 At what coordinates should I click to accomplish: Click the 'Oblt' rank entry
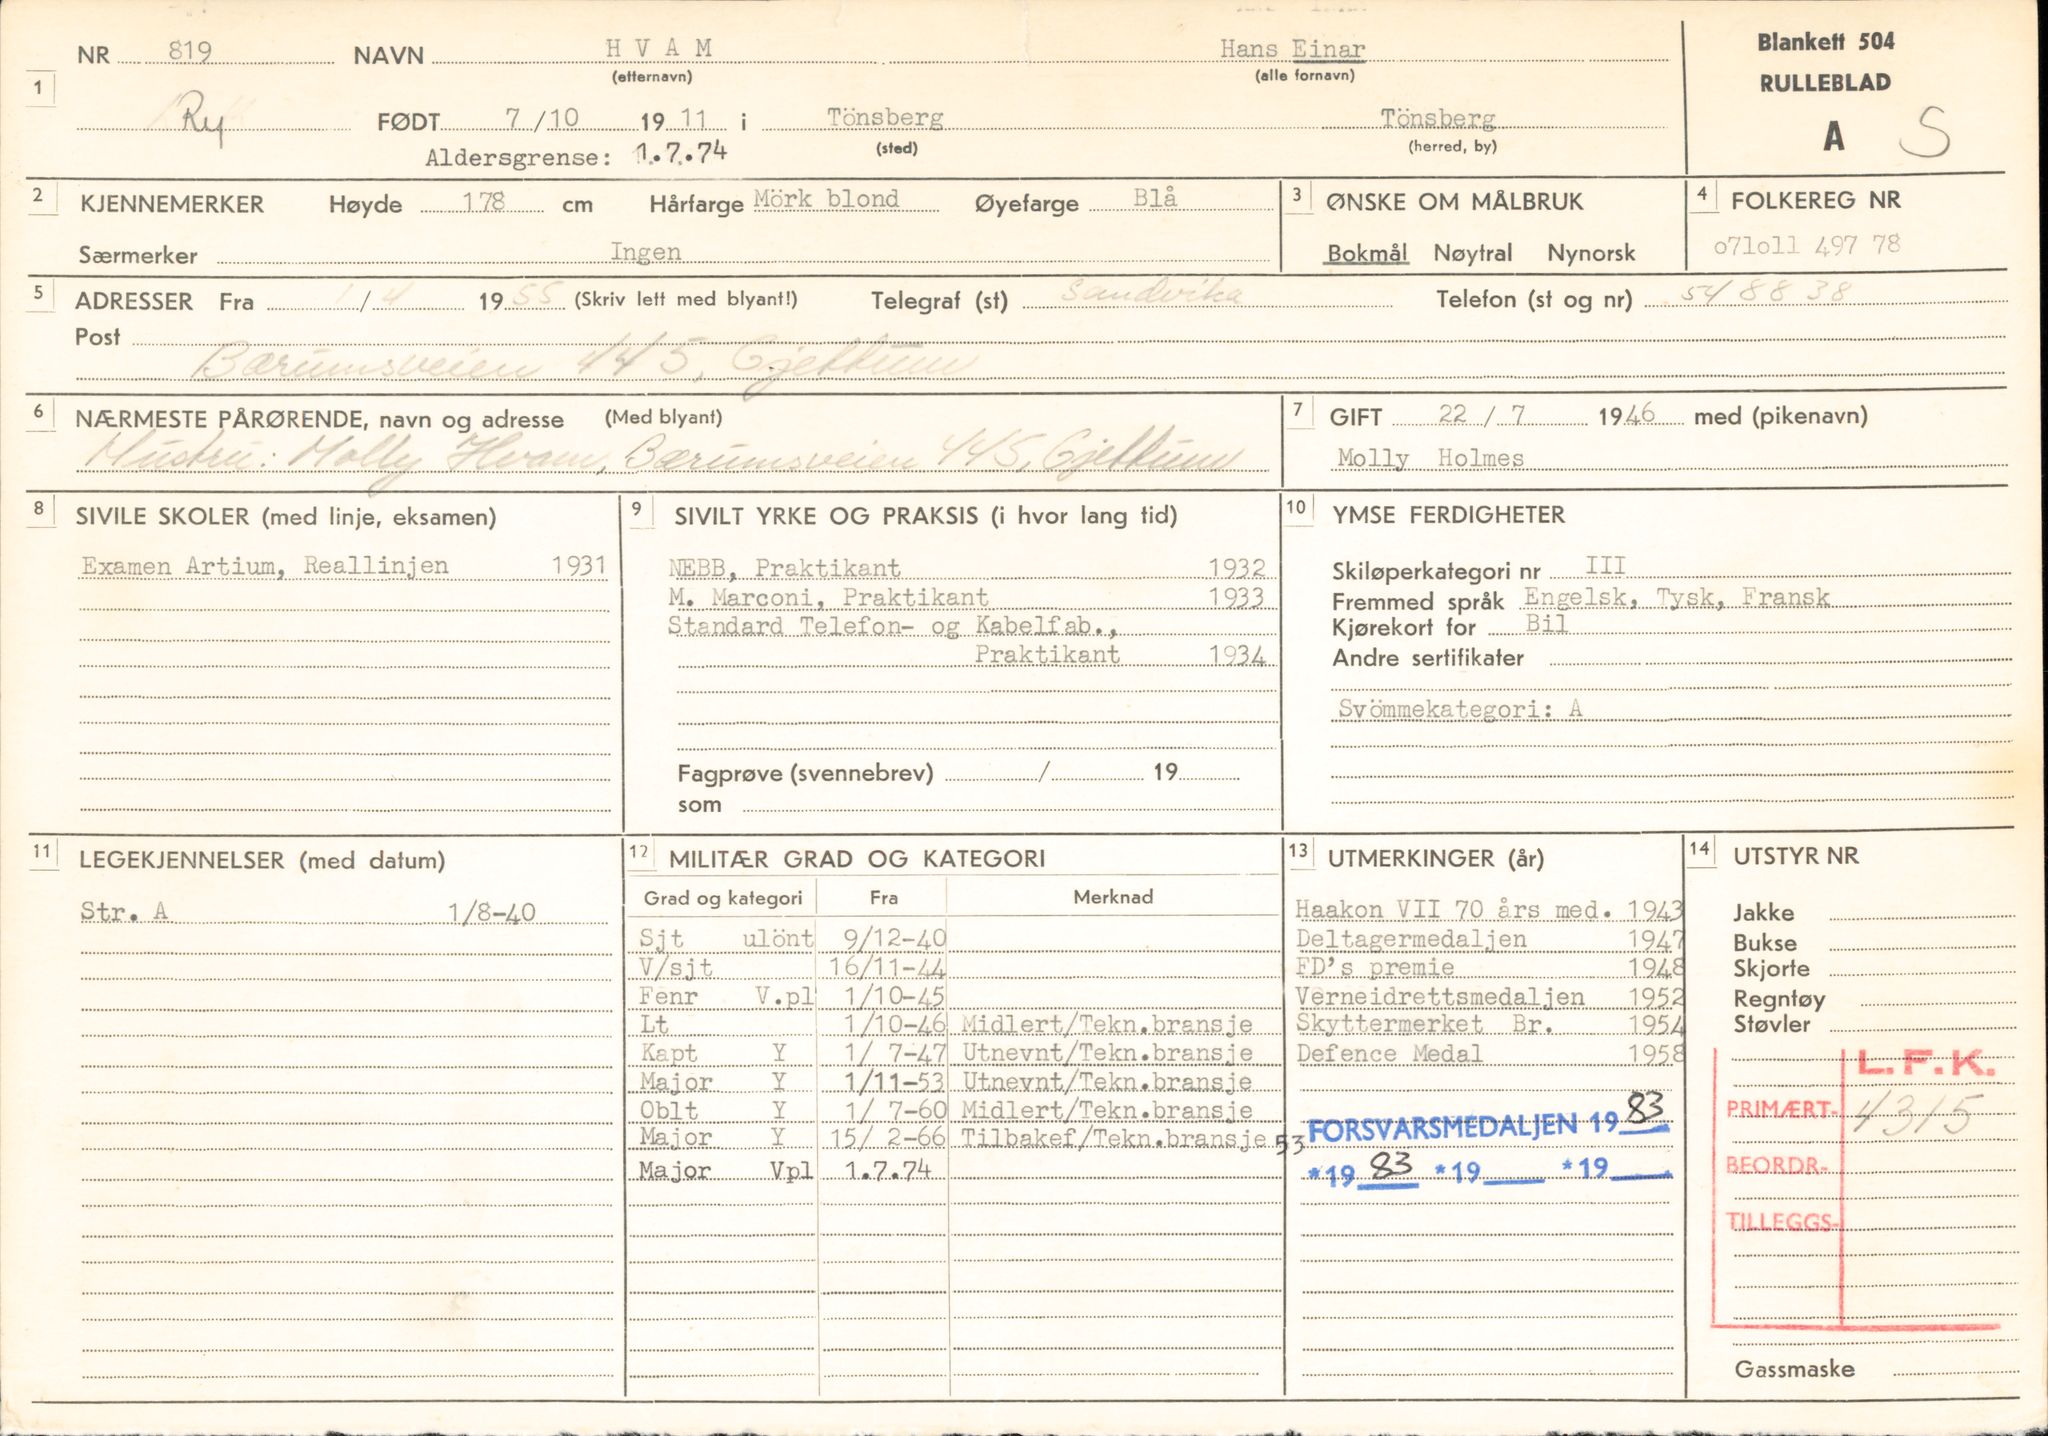click(669, 1110)
